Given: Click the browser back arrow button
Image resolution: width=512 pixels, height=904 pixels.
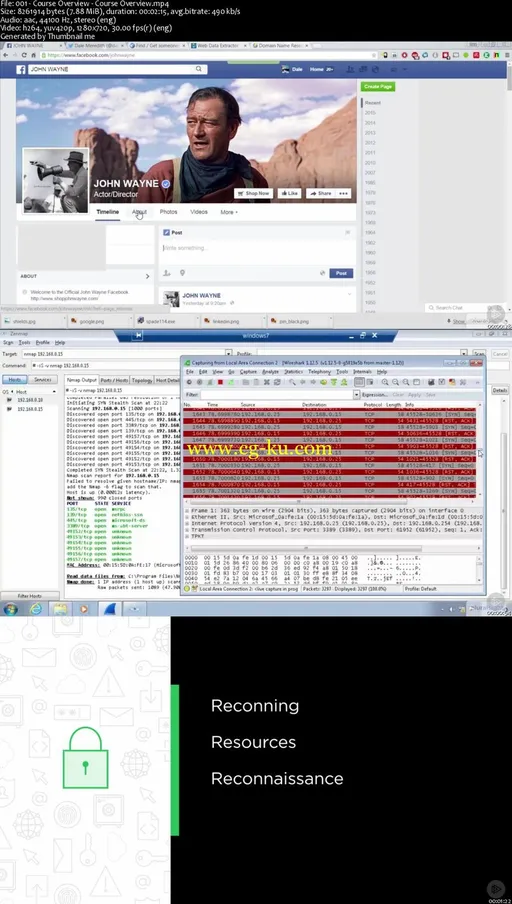Looking at the screenshot, I should [x=7, y=55].
